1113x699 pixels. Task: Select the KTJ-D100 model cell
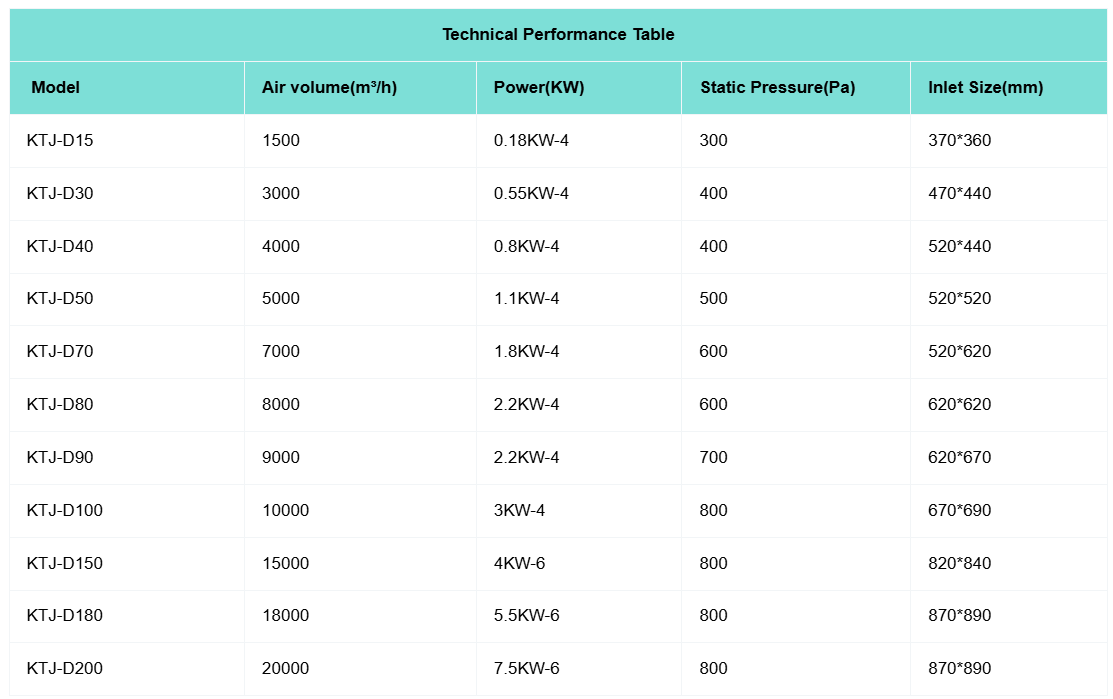[64, 511]
